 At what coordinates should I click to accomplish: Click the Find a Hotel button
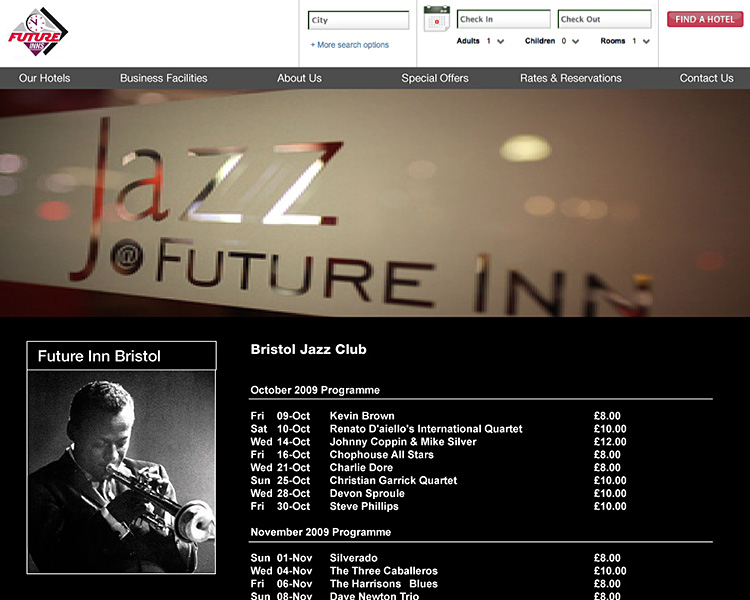[705, 19]
